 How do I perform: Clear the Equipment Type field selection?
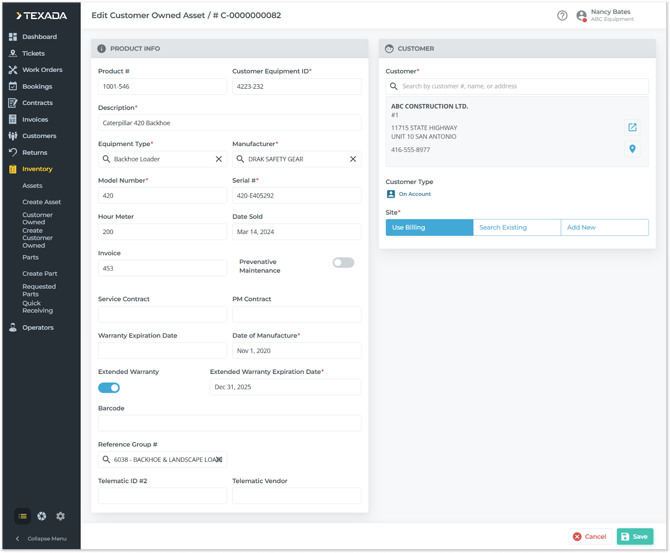click(219, 159)
